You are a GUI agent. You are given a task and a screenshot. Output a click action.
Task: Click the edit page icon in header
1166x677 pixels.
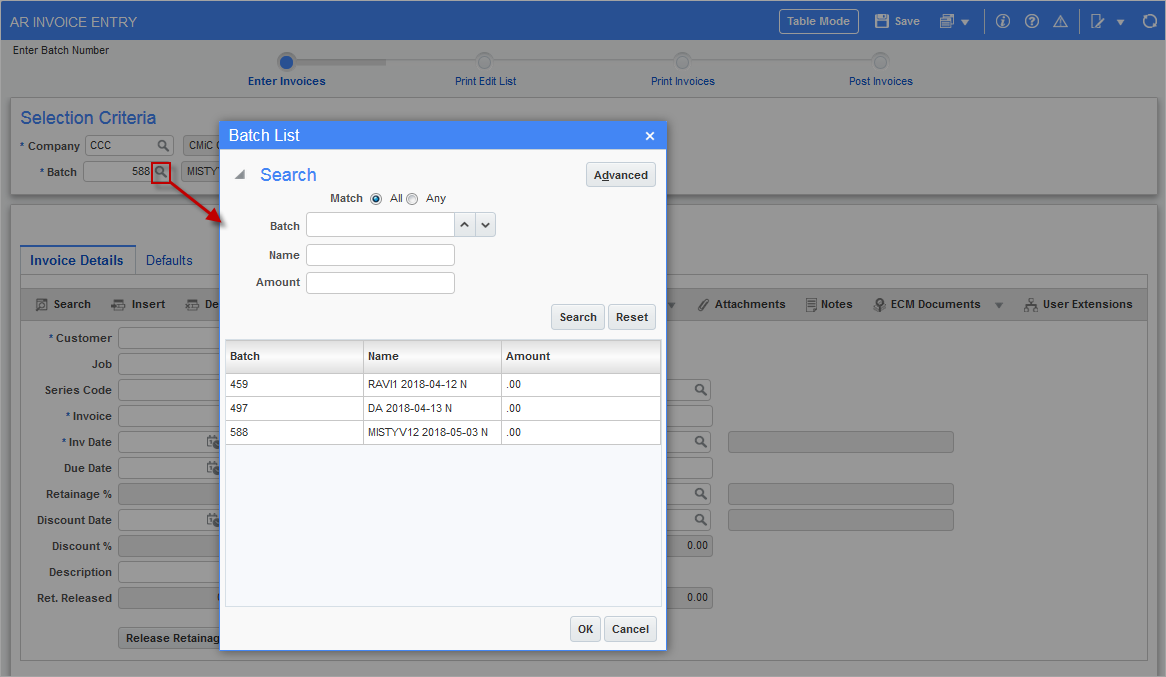click(x=1098, y=22)
